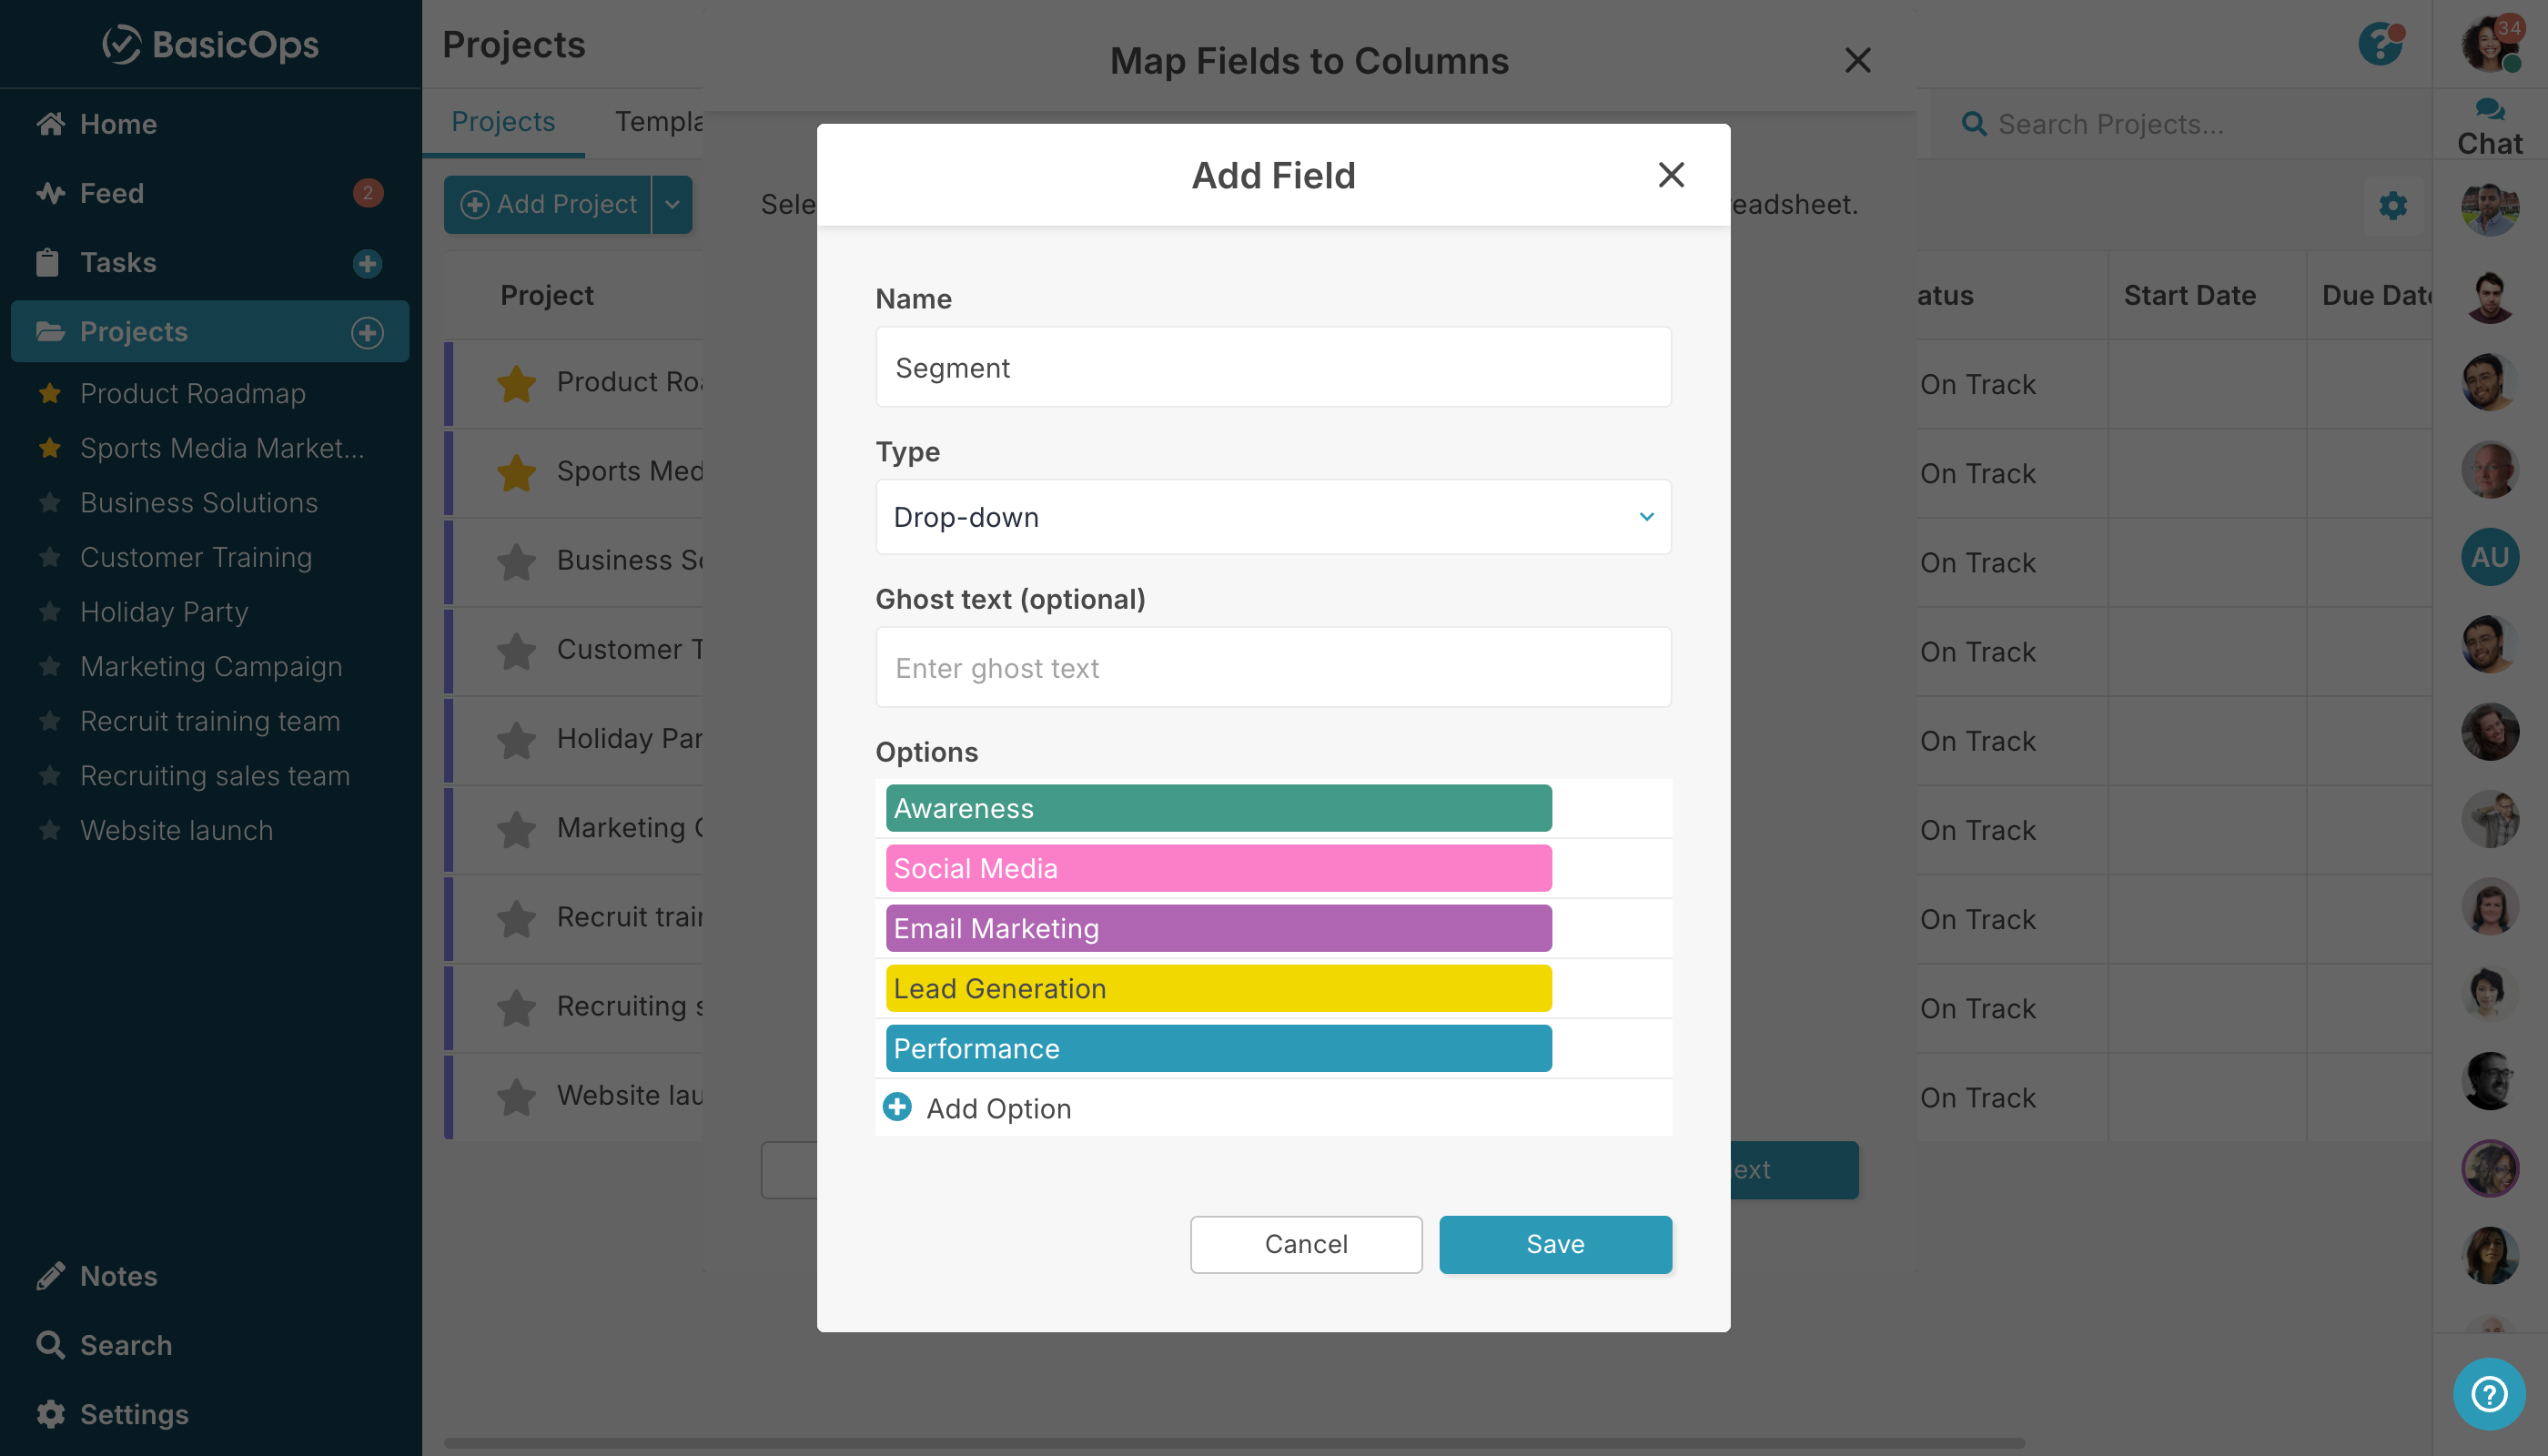
Task: Toggle star for Business Solutions project row
Action: click(516, 561)
